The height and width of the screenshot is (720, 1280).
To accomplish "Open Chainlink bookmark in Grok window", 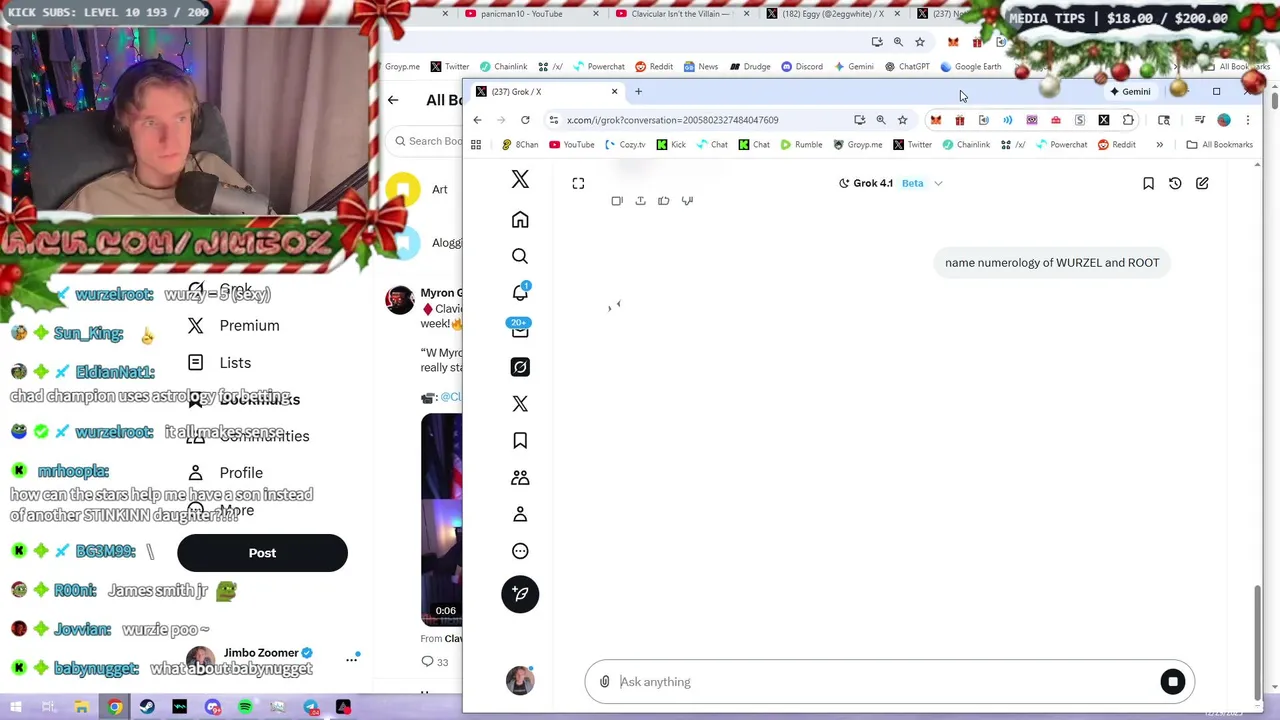I will point(965,145).
